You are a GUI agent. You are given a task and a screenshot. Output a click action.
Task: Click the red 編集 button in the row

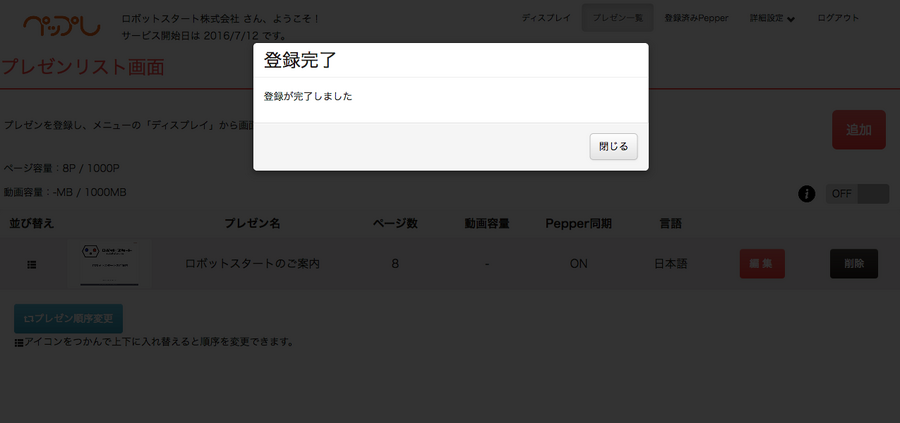click(x=761, y=264)
